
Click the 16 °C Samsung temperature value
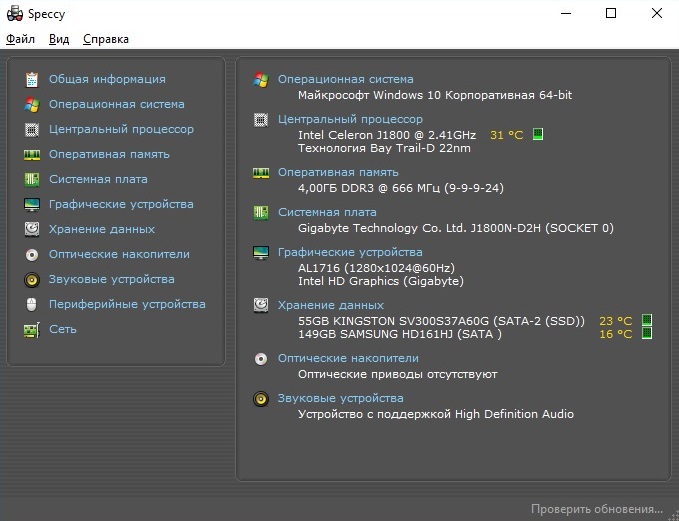(x=616, y=334)
